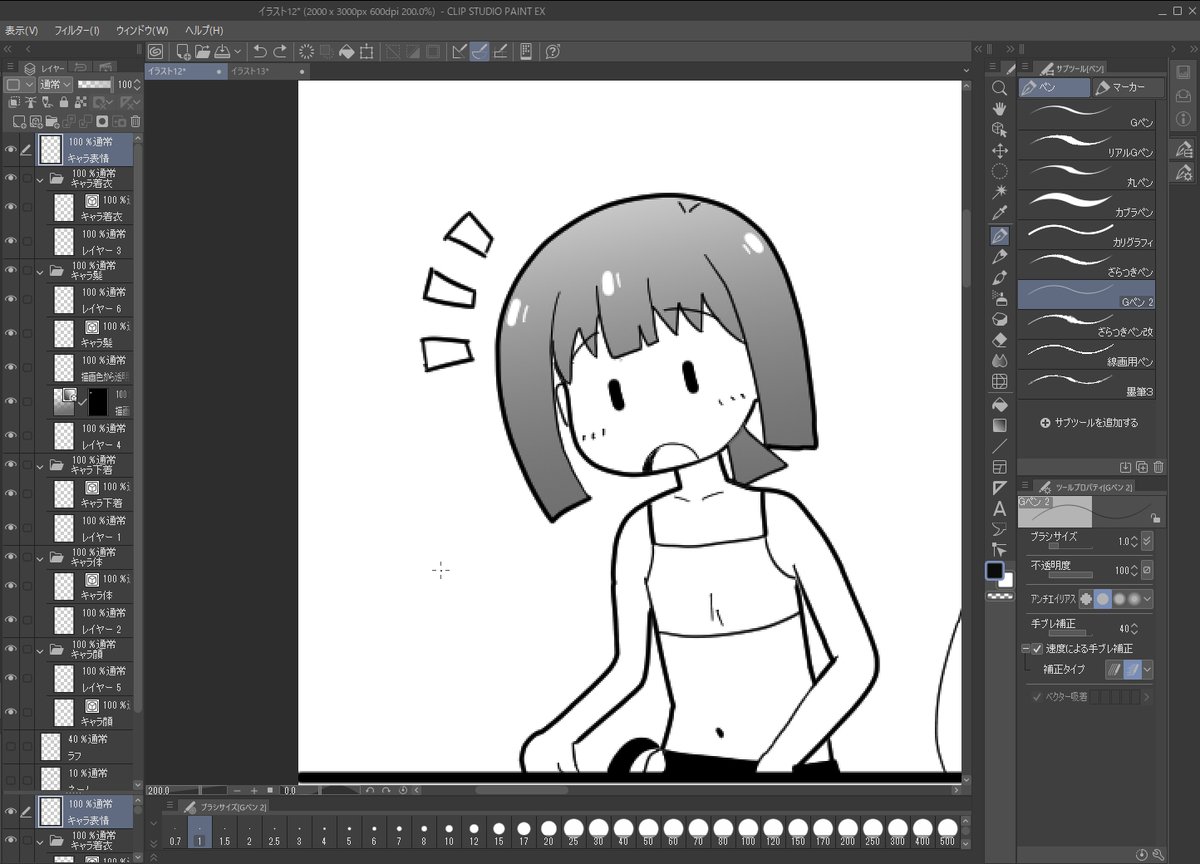Select the リアルGペン sub tool
Viewport: 1200px width, 864px height.
[x=1086, y=145]
